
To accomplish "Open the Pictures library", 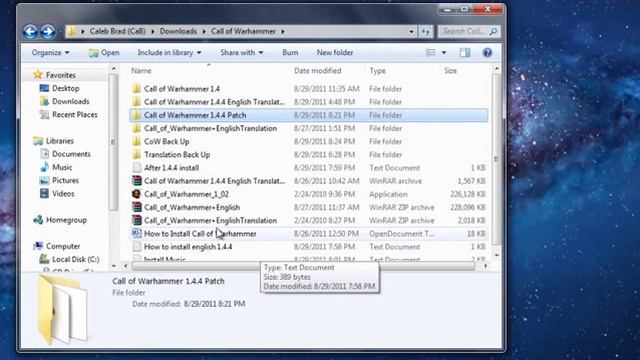I will [65, 180].
